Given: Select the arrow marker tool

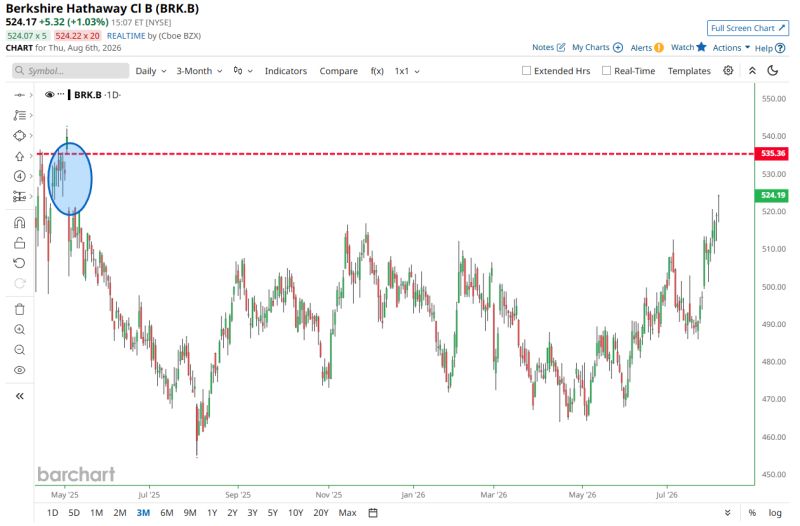Looking at the screenshot, I should click(19, 156).
